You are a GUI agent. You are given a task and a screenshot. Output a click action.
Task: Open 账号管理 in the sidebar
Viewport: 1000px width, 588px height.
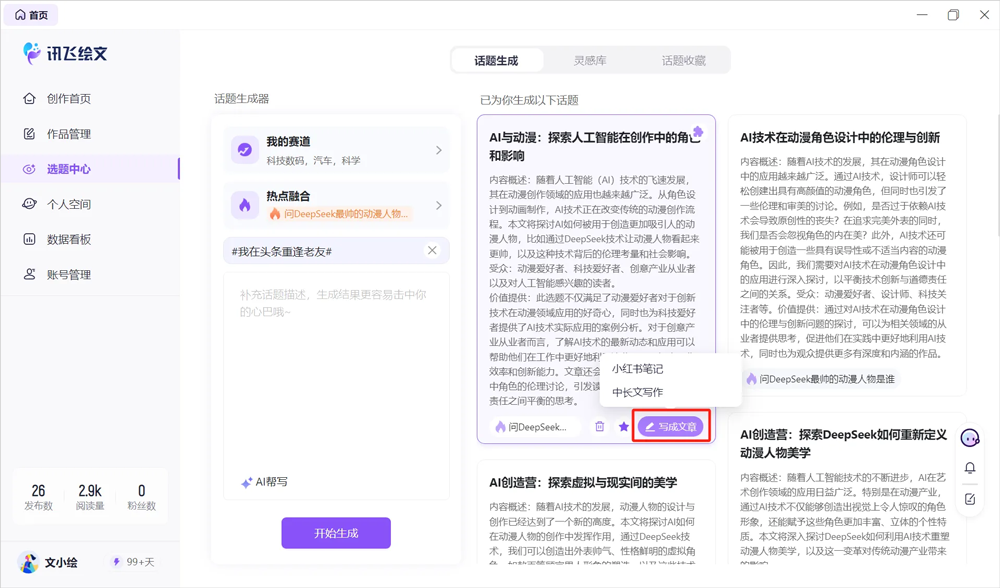(x=68, y=274)
